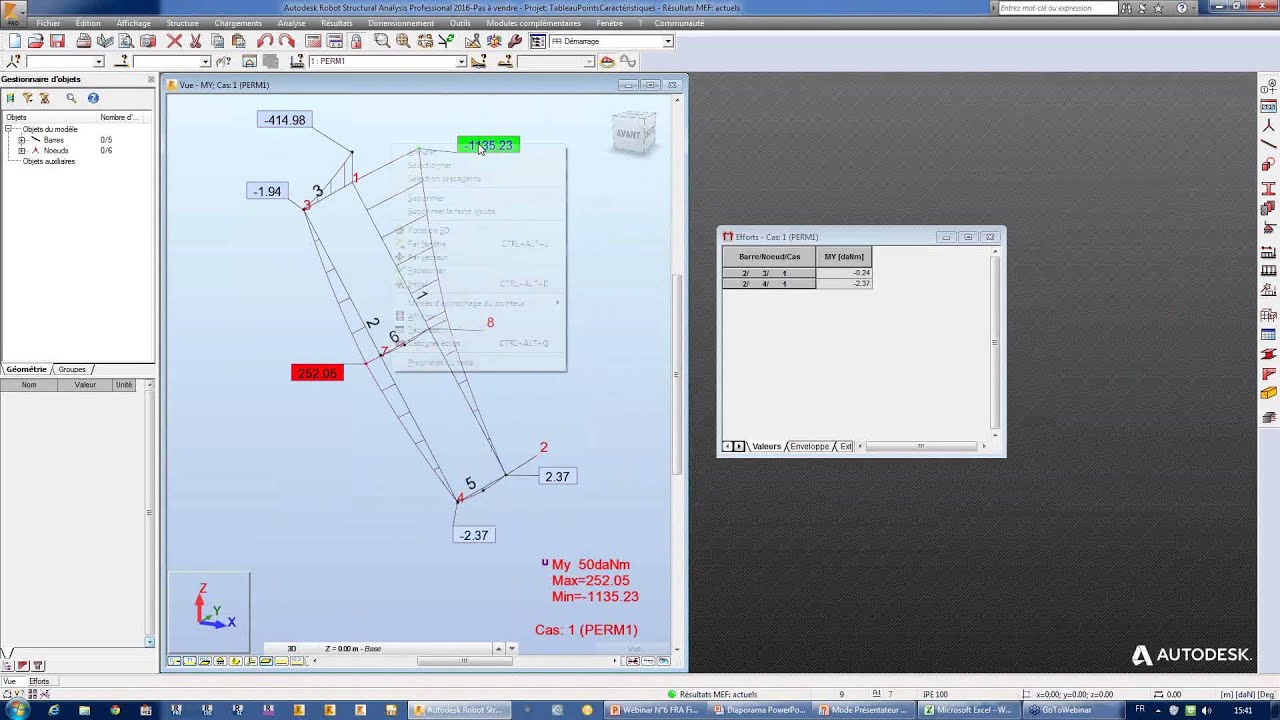The image size is (1280, 720).
Task: Switch to Microsoft Excel taskbar button
Action: pyautogui.click(x=967, y=710)
